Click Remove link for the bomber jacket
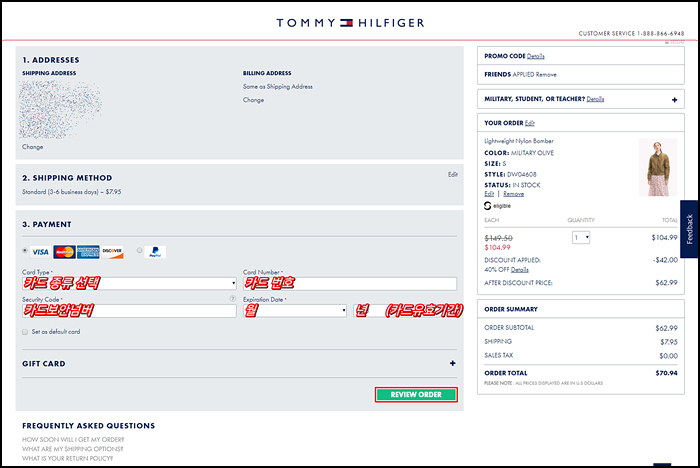Screen dimensions: 700x468 (513, 194)
